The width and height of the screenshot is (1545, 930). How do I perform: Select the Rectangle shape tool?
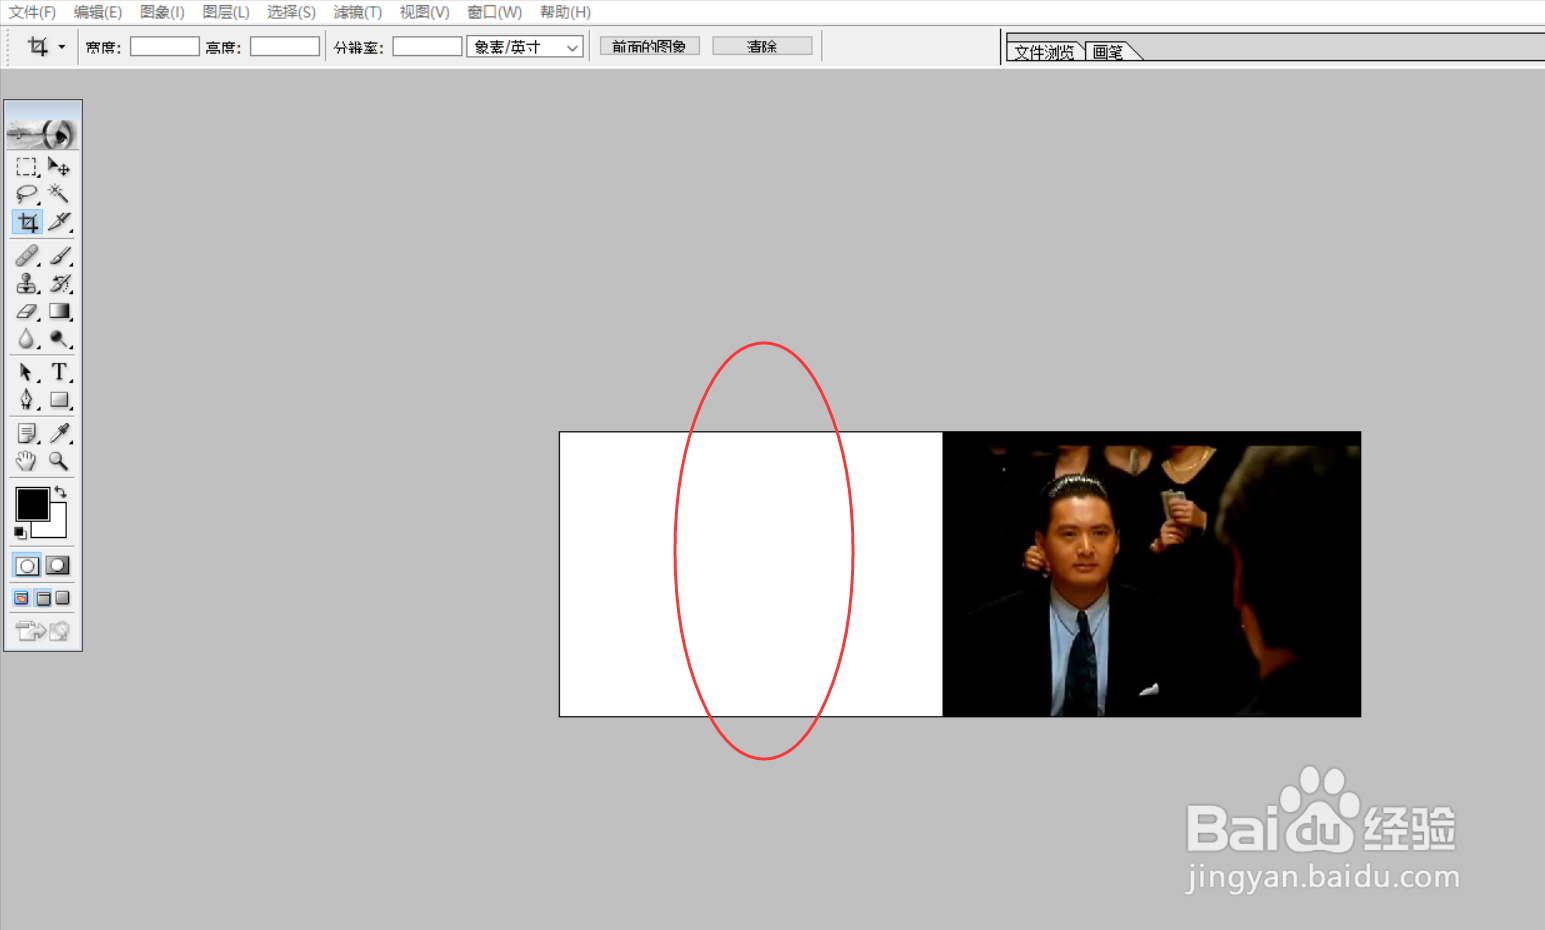click(x=59, y=400)
